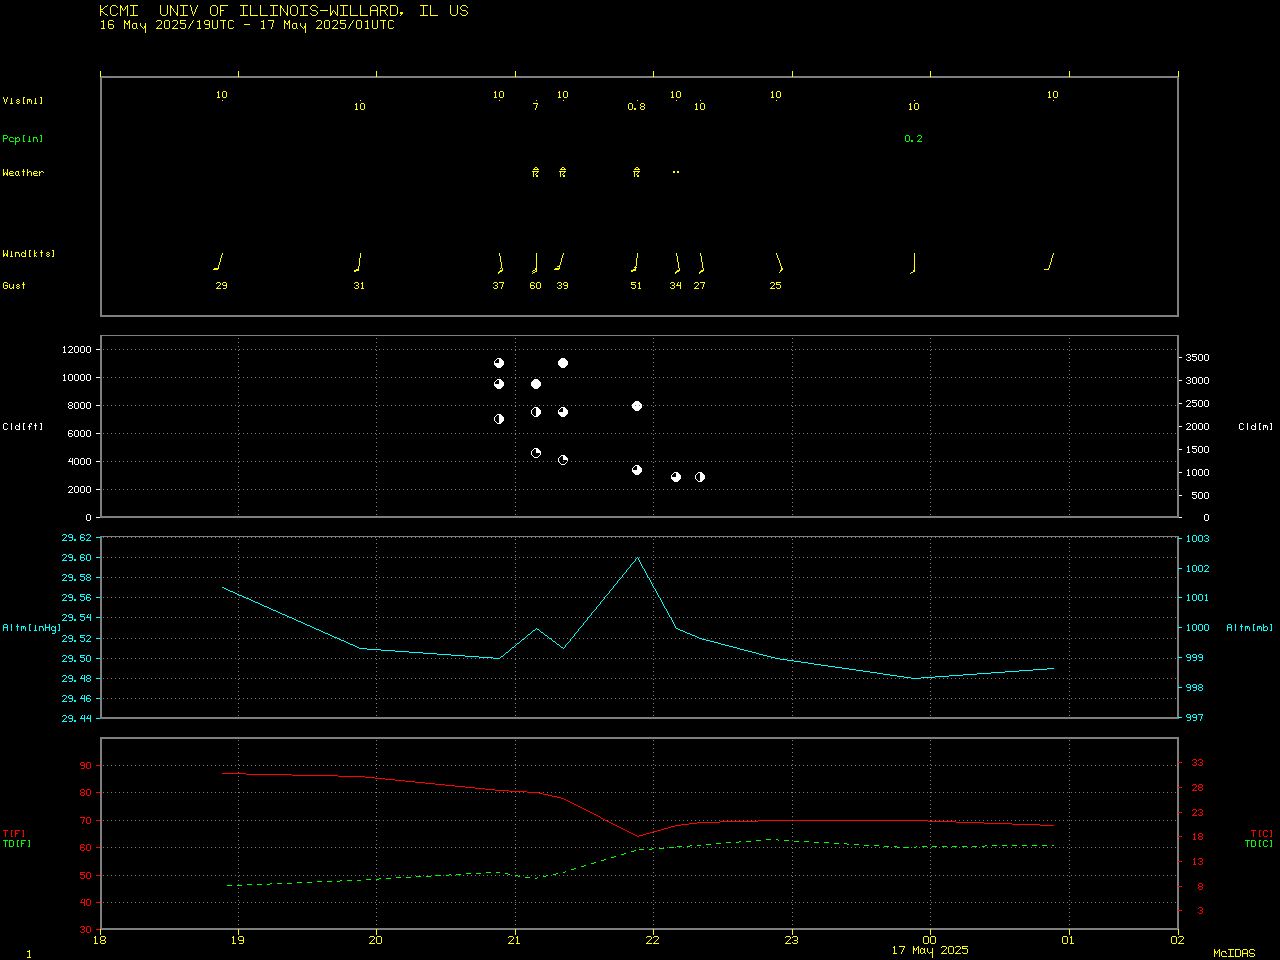Screen dimensions: 1280x960
Task: Click the red temperature line's lowest dip
Action: point(638,836)
